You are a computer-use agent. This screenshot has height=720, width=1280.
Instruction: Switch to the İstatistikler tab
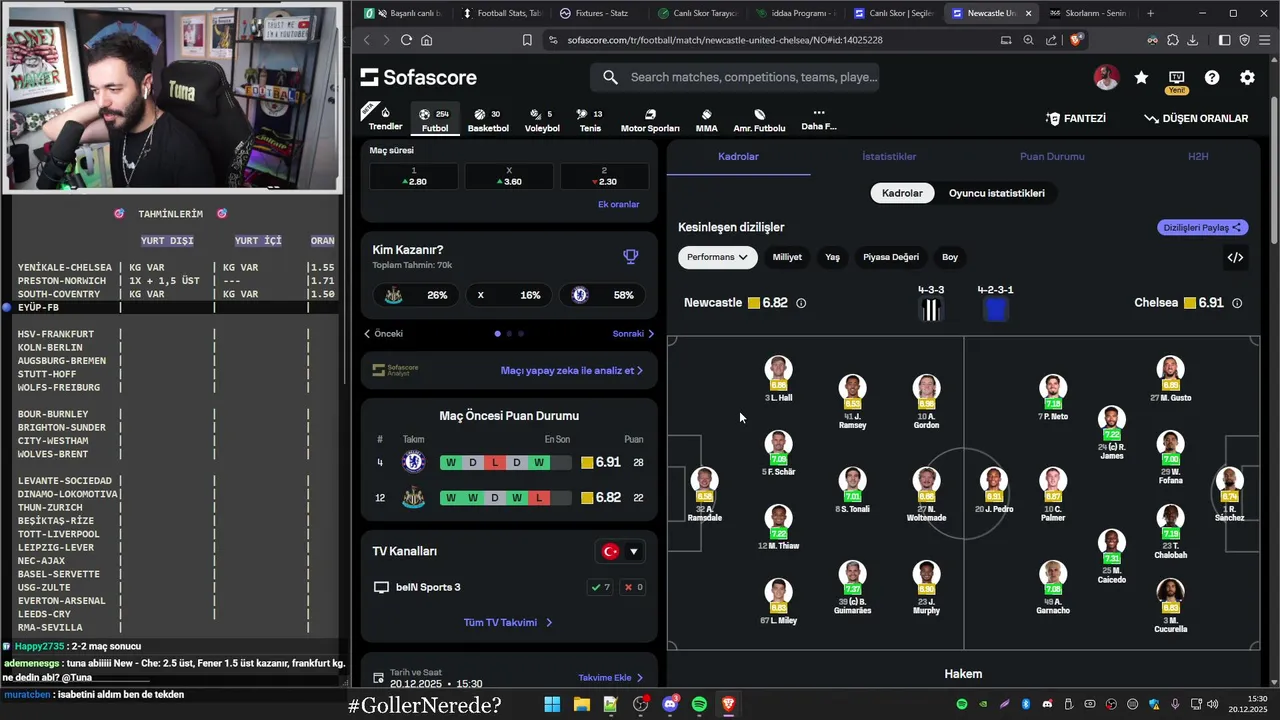(889, 157)
